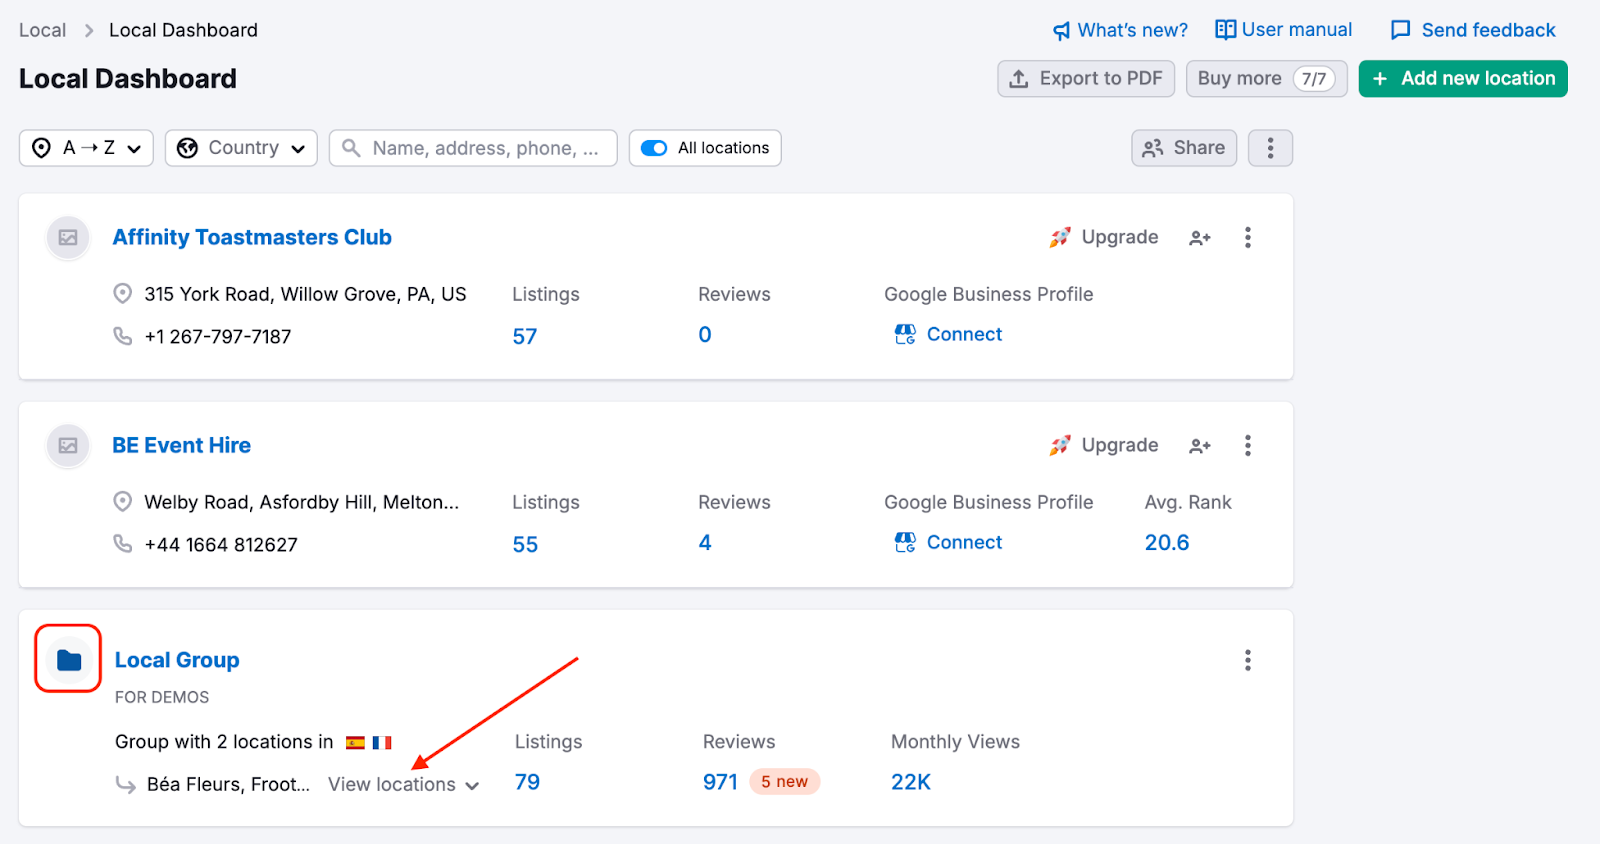The height and width of the screenshot is (844, 1600).
Task: Open the Local Group link
Action: (177, 660)
